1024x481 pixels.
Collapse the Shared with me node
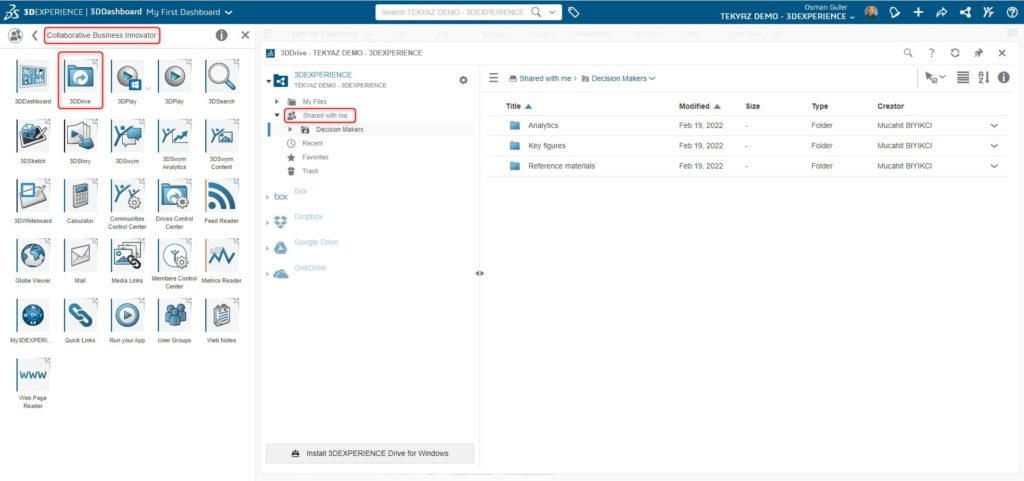(x=277, y=116)
